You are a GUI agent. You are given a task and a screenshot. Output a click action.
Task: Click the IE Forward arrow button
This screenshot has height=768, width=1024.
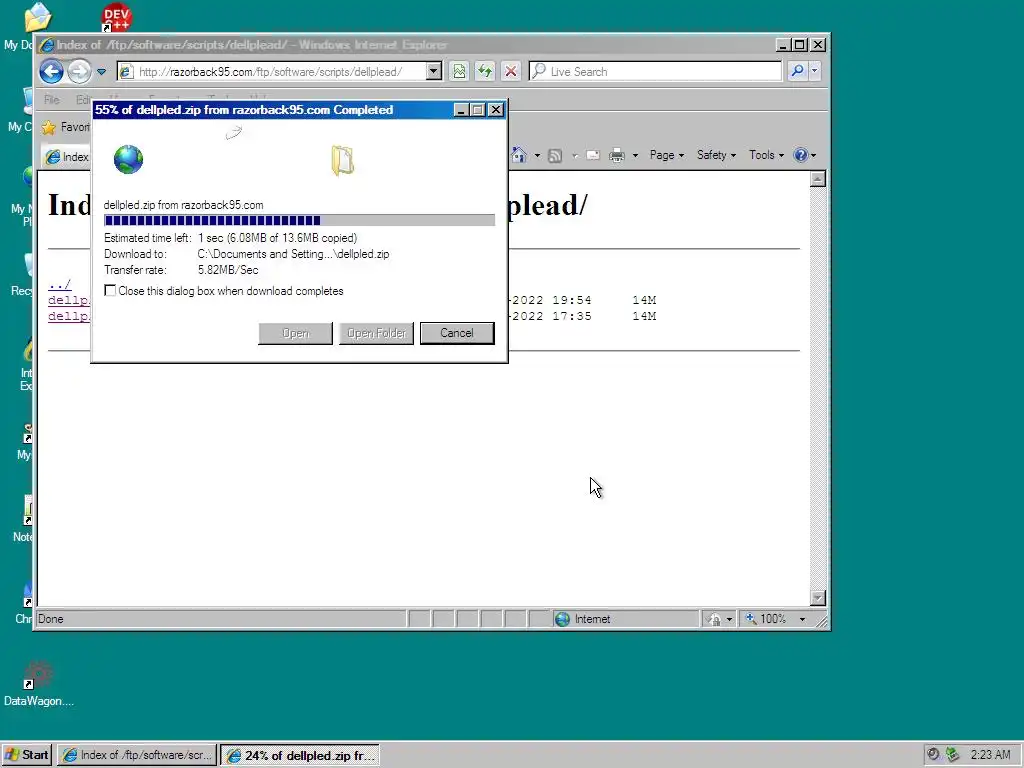[79, 71]
